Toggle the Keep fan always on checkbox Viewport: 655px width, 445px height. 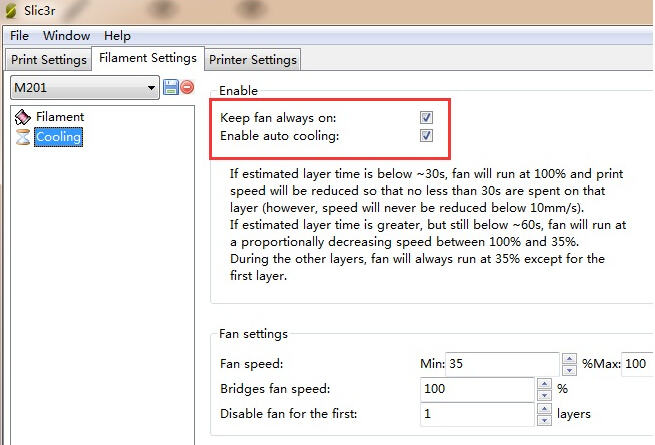[x=427, y=118]
